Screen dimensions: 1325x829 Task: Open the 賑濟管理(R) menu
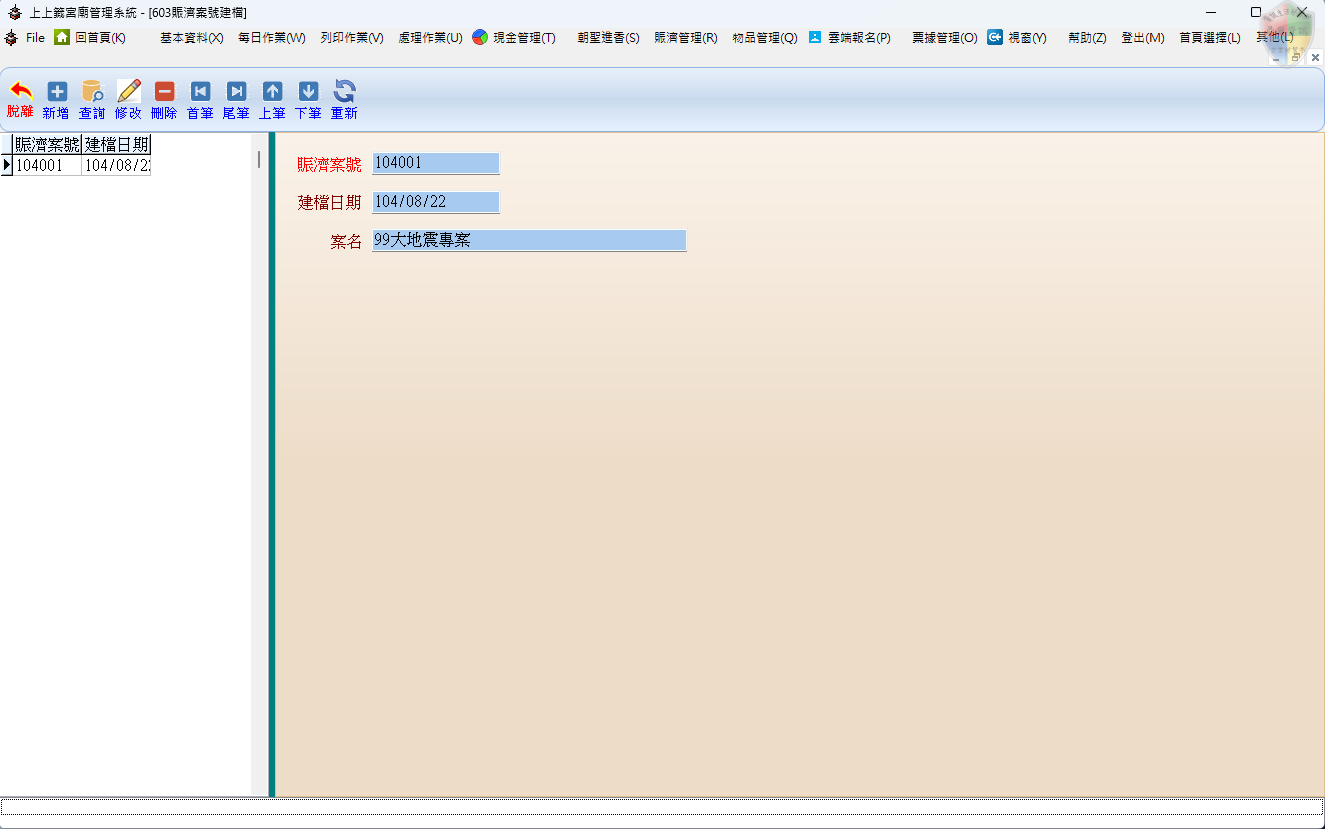[685, 38]
